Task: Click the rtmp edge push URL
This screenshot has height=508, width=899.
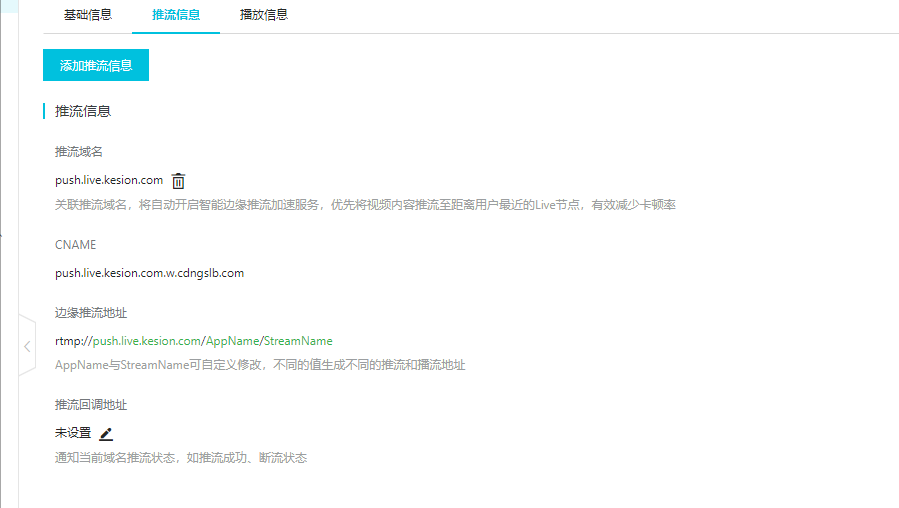Action: [194, 341]
